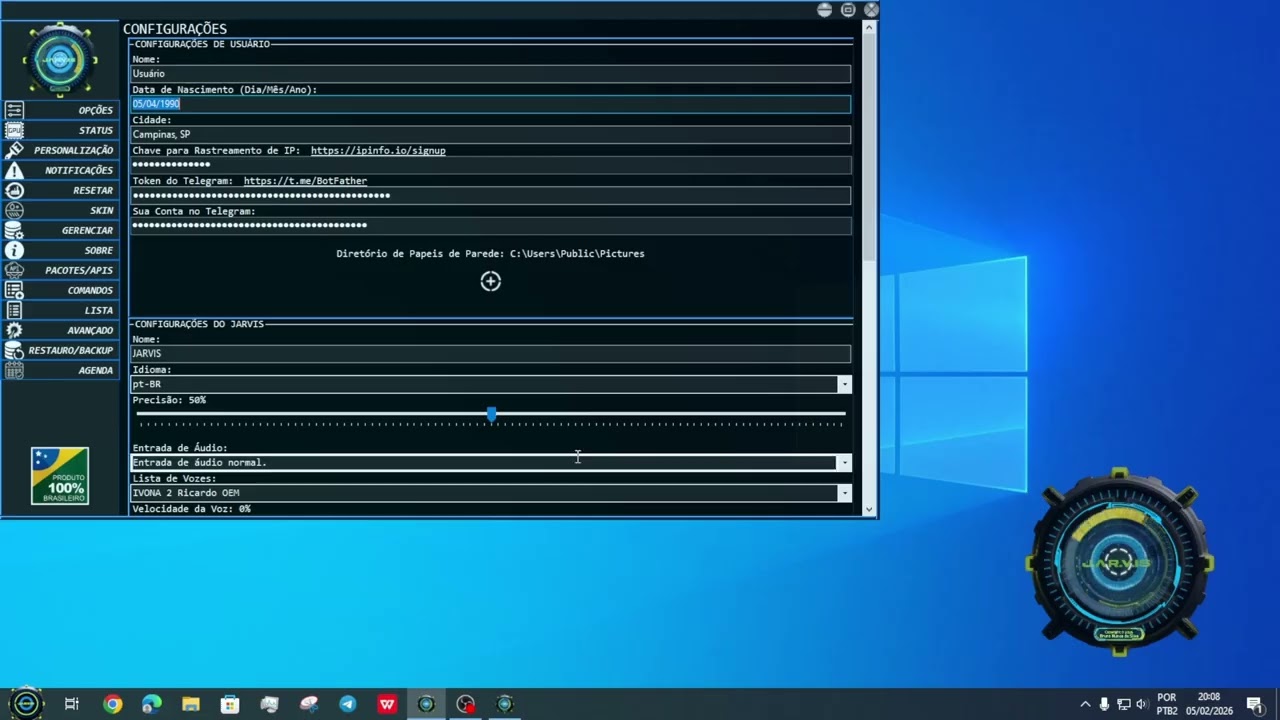The height and width of the screenshot is (720, 1280).
Task: Show hidden system tray icons
Action: tap(1085, 704)
